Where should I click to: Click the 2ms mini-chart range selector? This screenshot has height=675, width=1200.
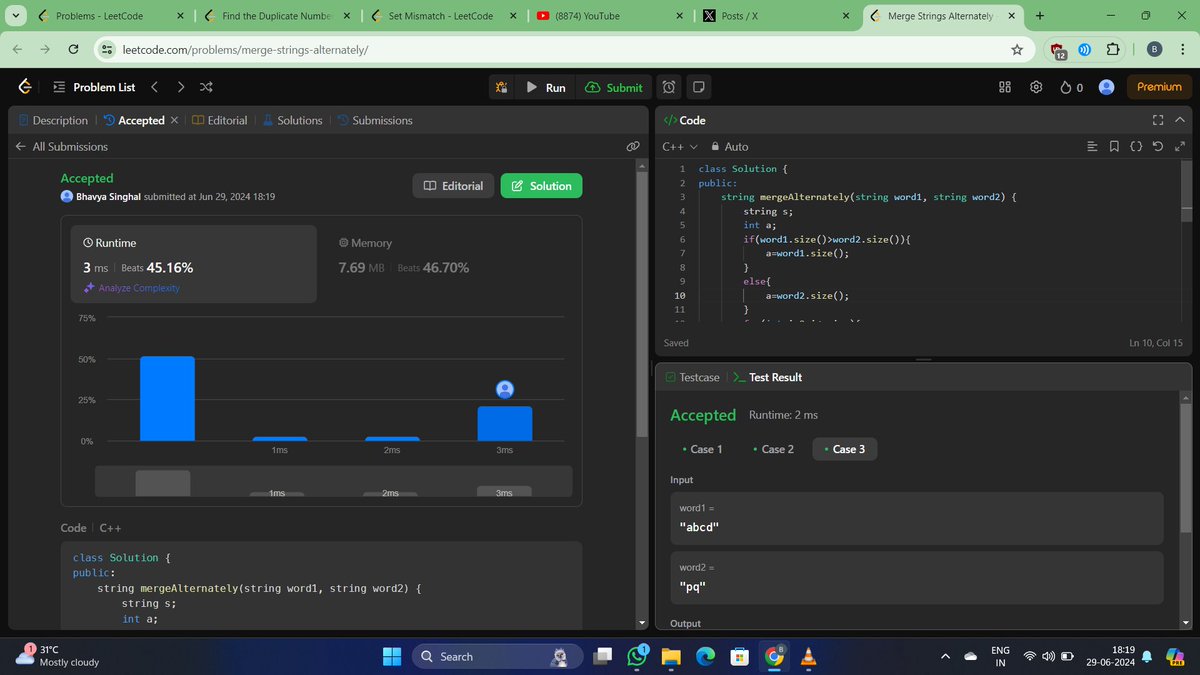390,492
